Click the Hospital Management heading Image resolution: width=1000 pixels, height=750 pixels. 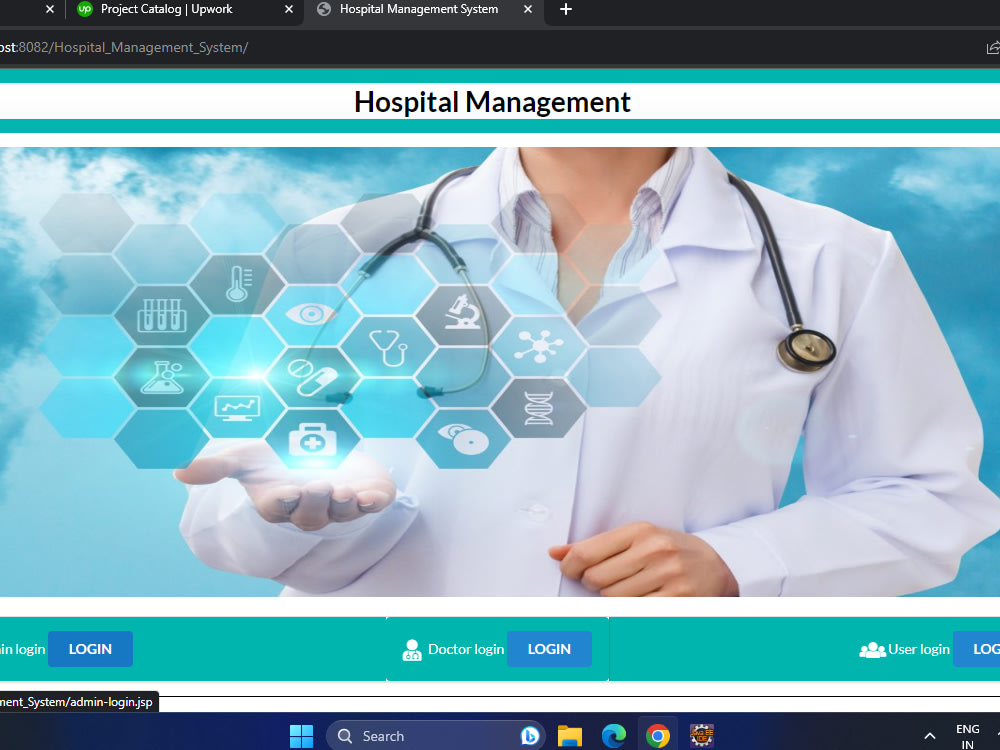492,102
